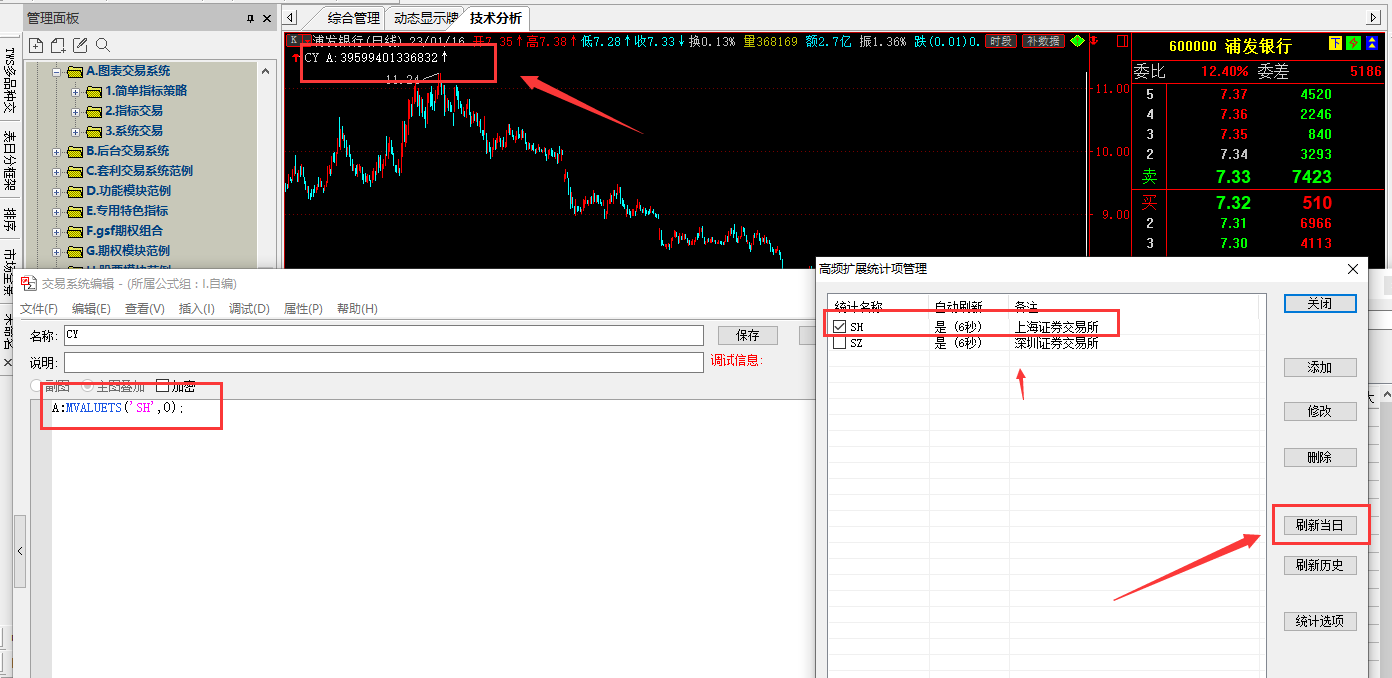This screenshot has height=678, width=1392.
Task: Click the 保存 button
Action: [x=747, y=335]
